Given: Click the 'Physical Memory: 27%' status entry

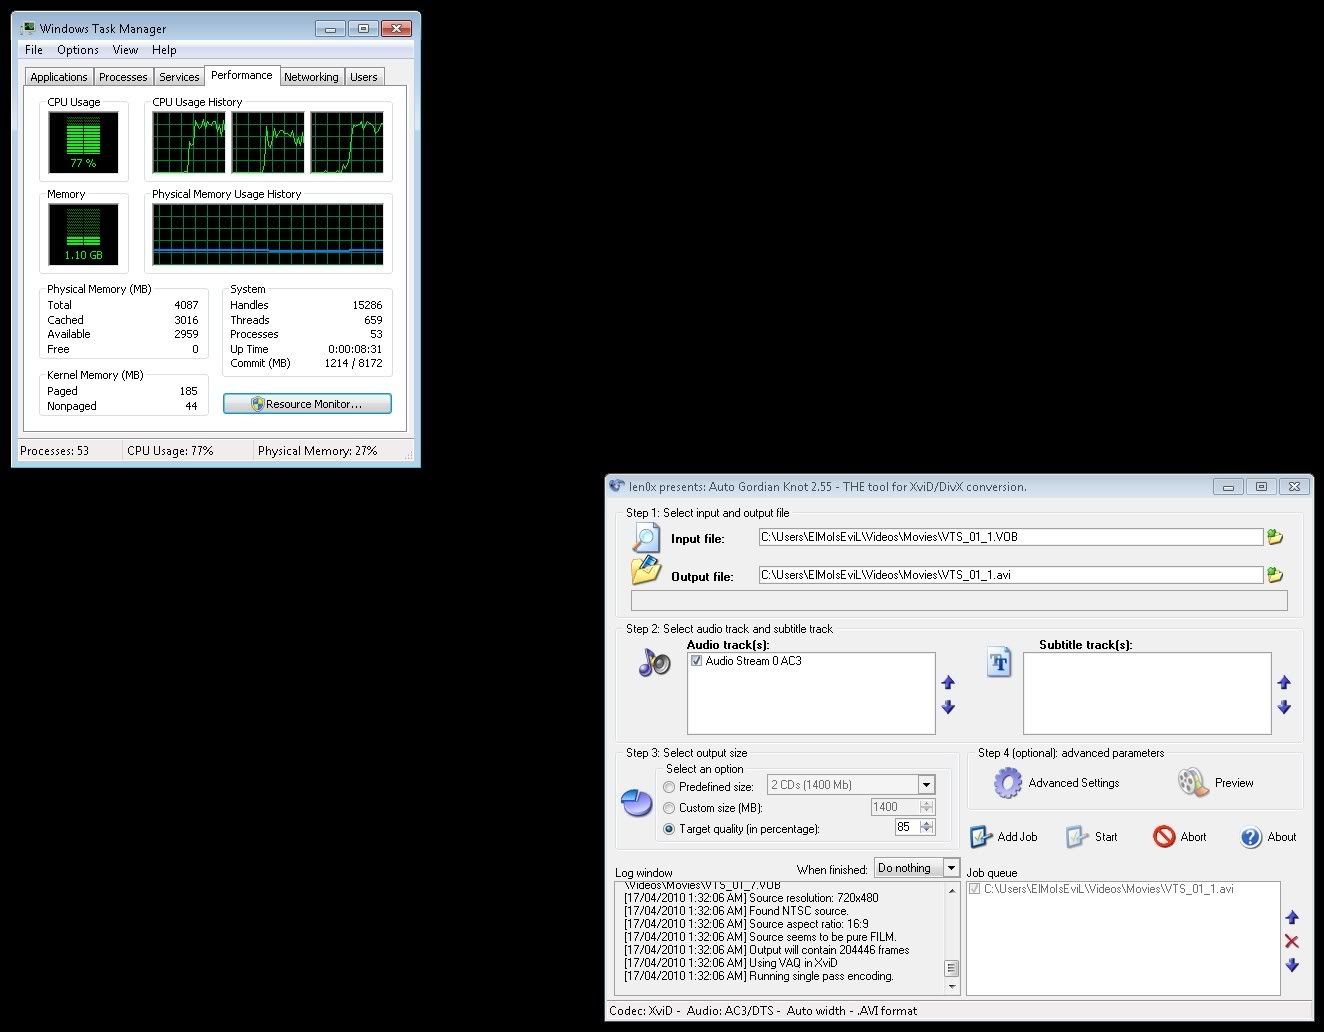Looking at the screenshot, I should [317, 451].
